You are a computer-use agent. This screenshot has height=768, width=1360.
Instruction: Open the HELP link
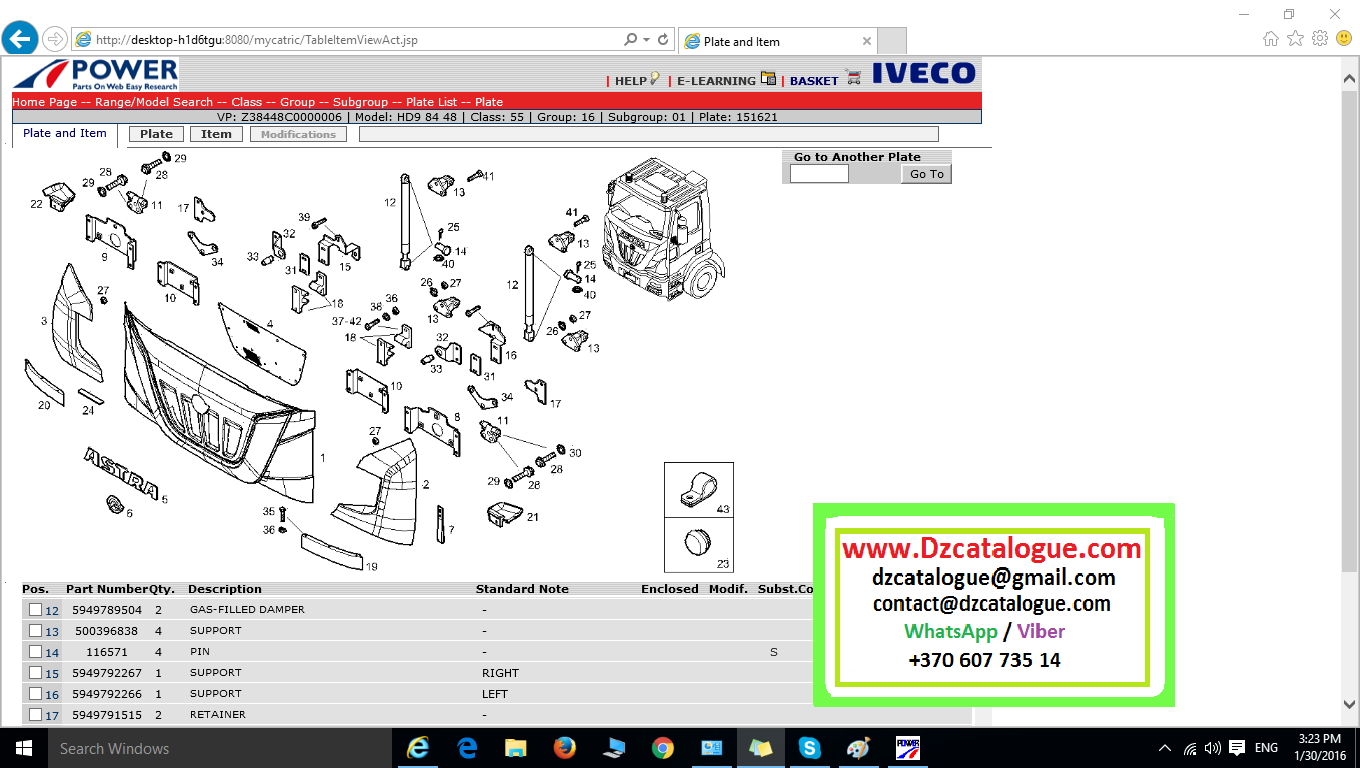pyautogui.click(x=631, y=81)
